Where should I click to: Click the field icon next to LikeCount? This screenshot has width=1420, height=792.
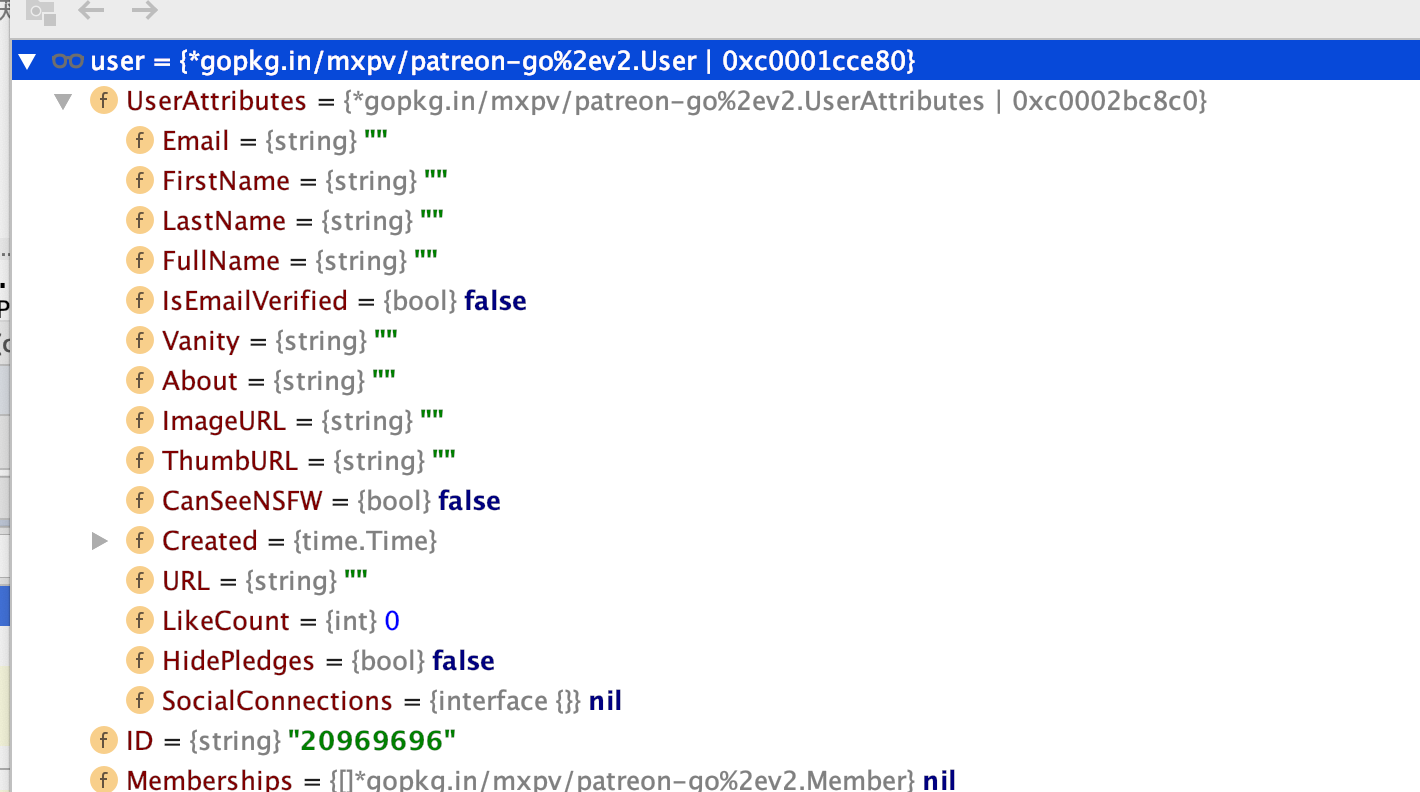pyautogui.click(x=140, y=621)
